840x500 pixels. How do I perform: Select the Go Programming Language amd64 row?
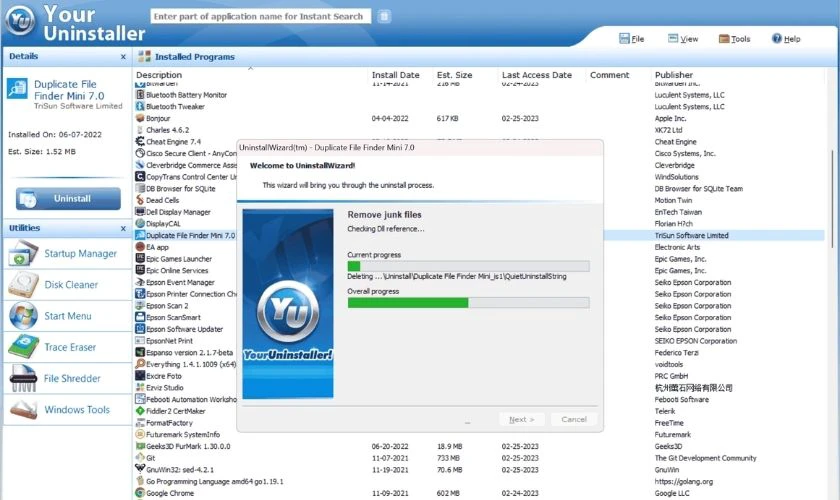[479, 482]
